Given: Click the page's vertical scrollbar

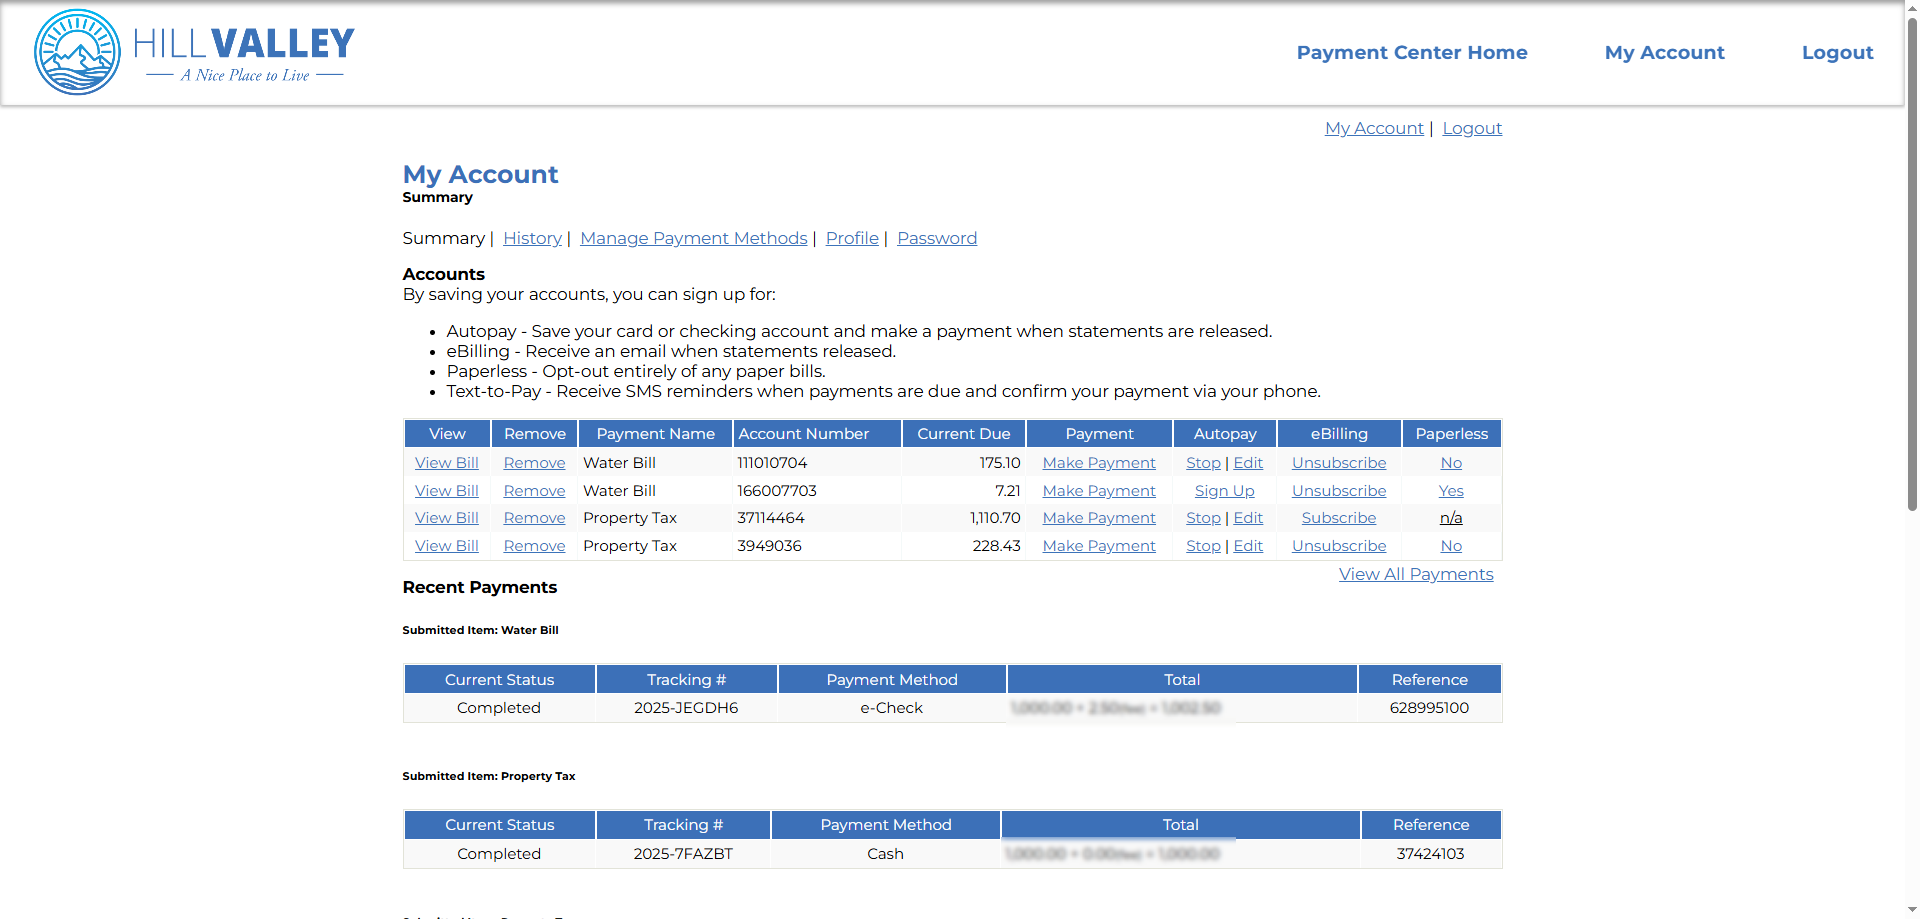Looking at the screenshot, I should 1912,262.
